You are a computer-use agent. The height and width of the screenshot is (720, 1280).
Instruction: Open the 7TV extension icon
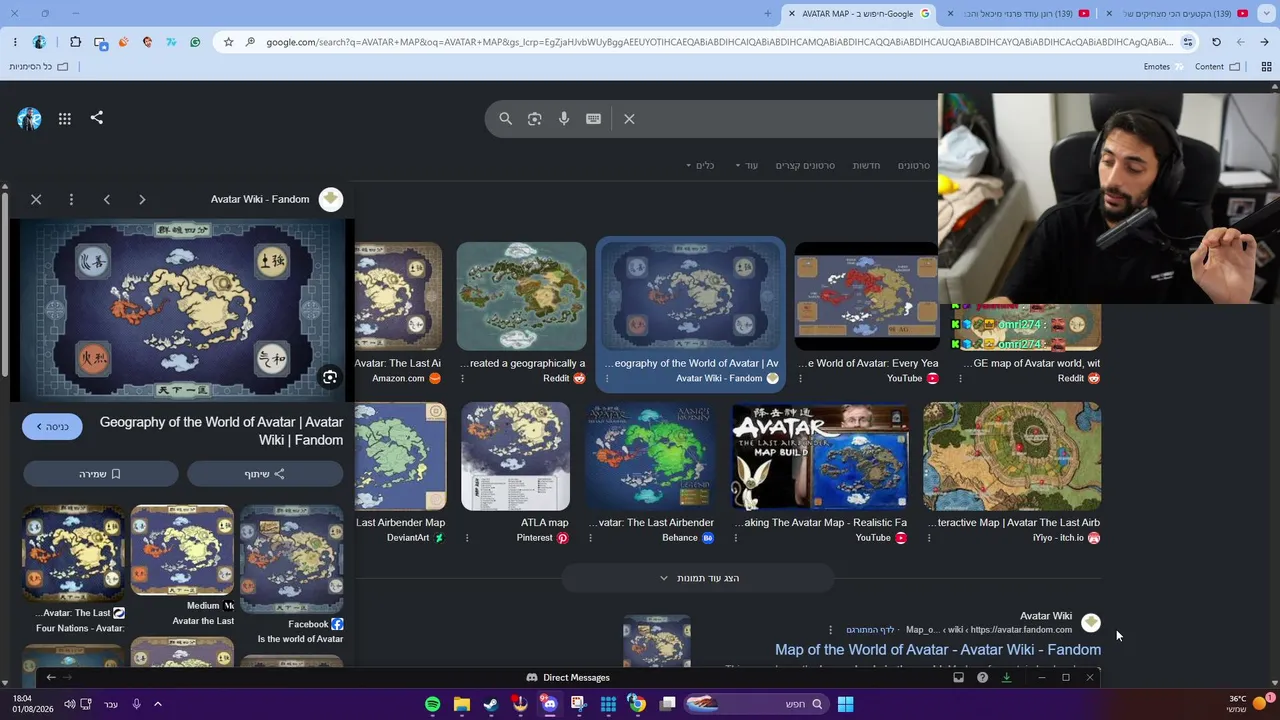coord(171,42)
